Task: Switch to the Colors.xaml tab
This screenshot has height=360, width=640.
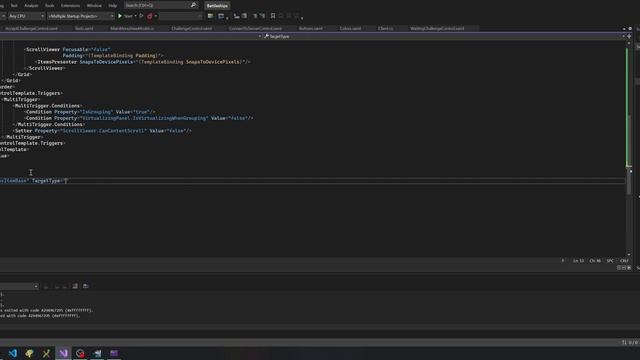Action: click(350, 29)
